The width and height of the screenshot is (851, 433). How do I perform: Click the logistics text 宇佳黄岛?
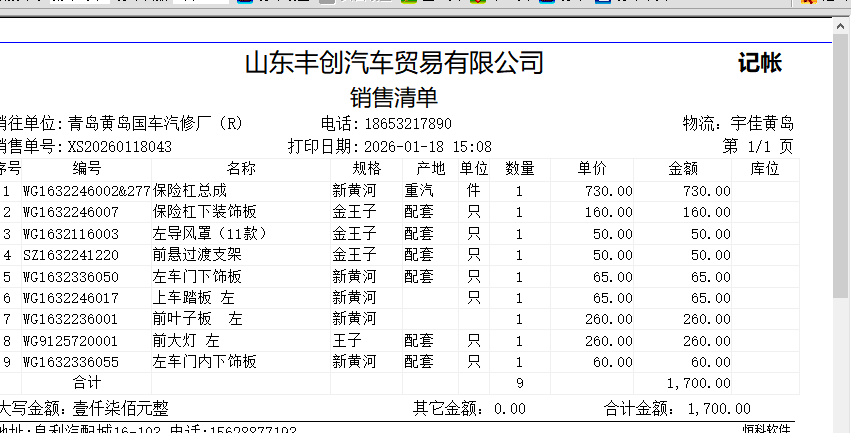coord(762,124)
